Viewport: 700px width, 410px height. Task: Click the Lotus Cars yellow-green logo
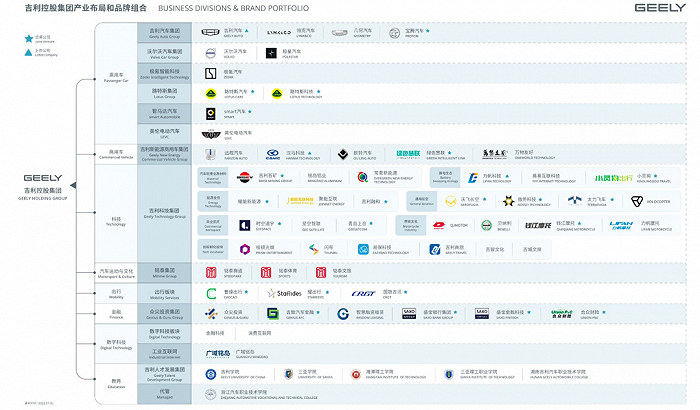[211, 94]
